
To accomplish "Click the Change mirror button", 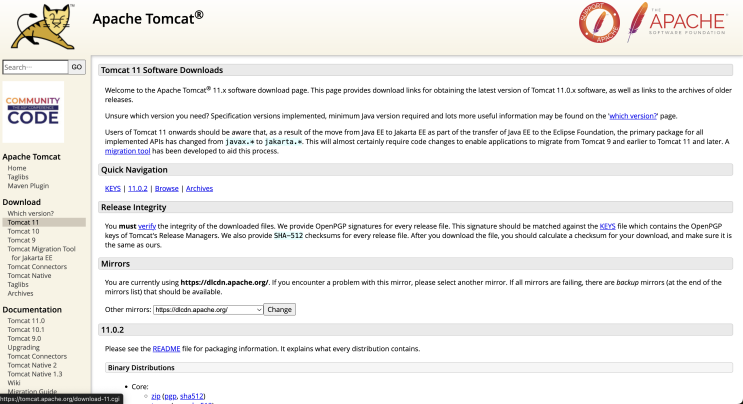I will click(x=279, y=310).
